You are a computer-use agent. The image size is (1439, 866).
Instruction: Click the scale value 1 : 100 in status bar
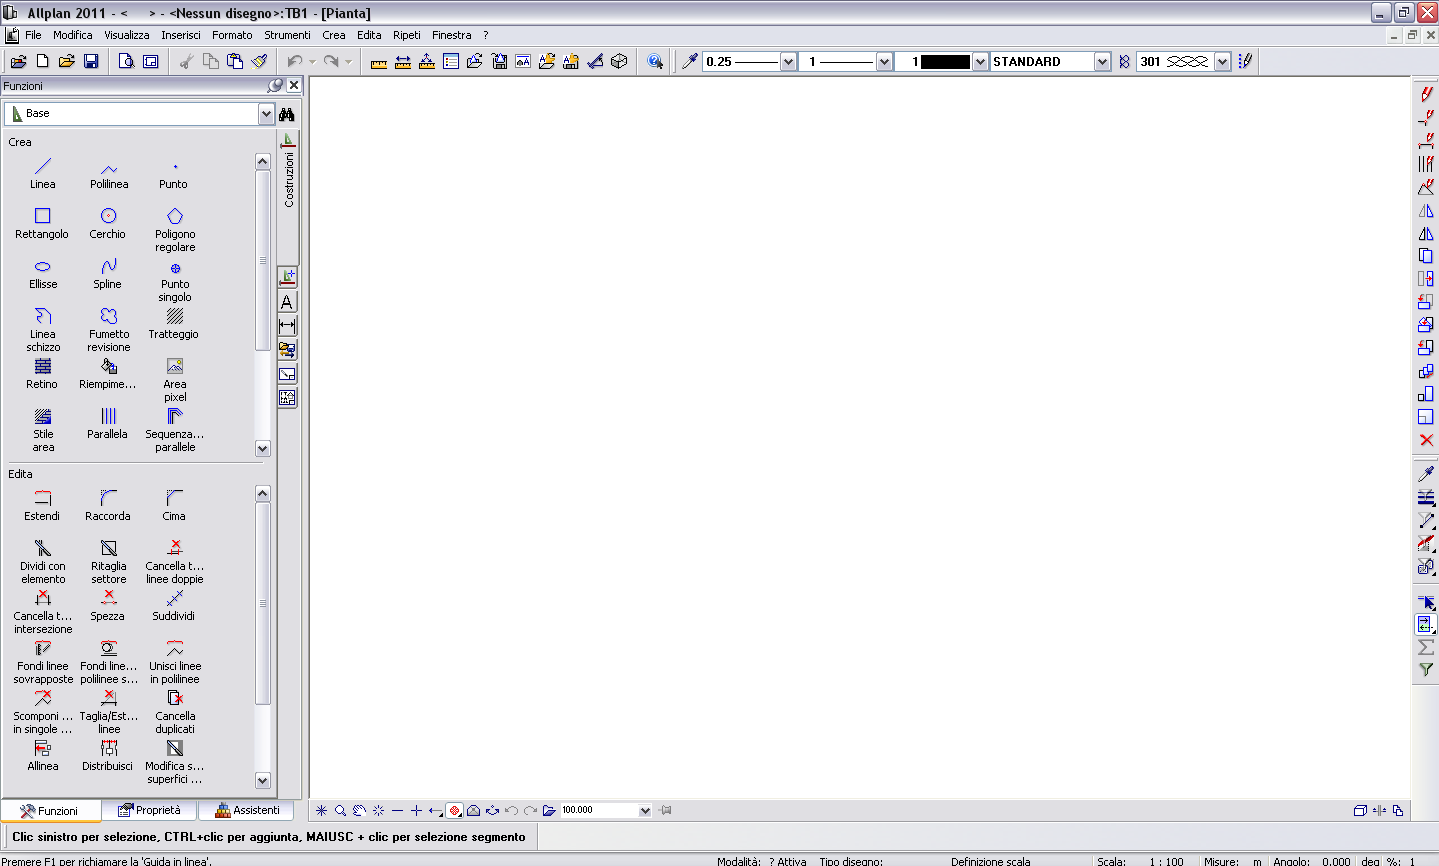[x=1166, y=861]
